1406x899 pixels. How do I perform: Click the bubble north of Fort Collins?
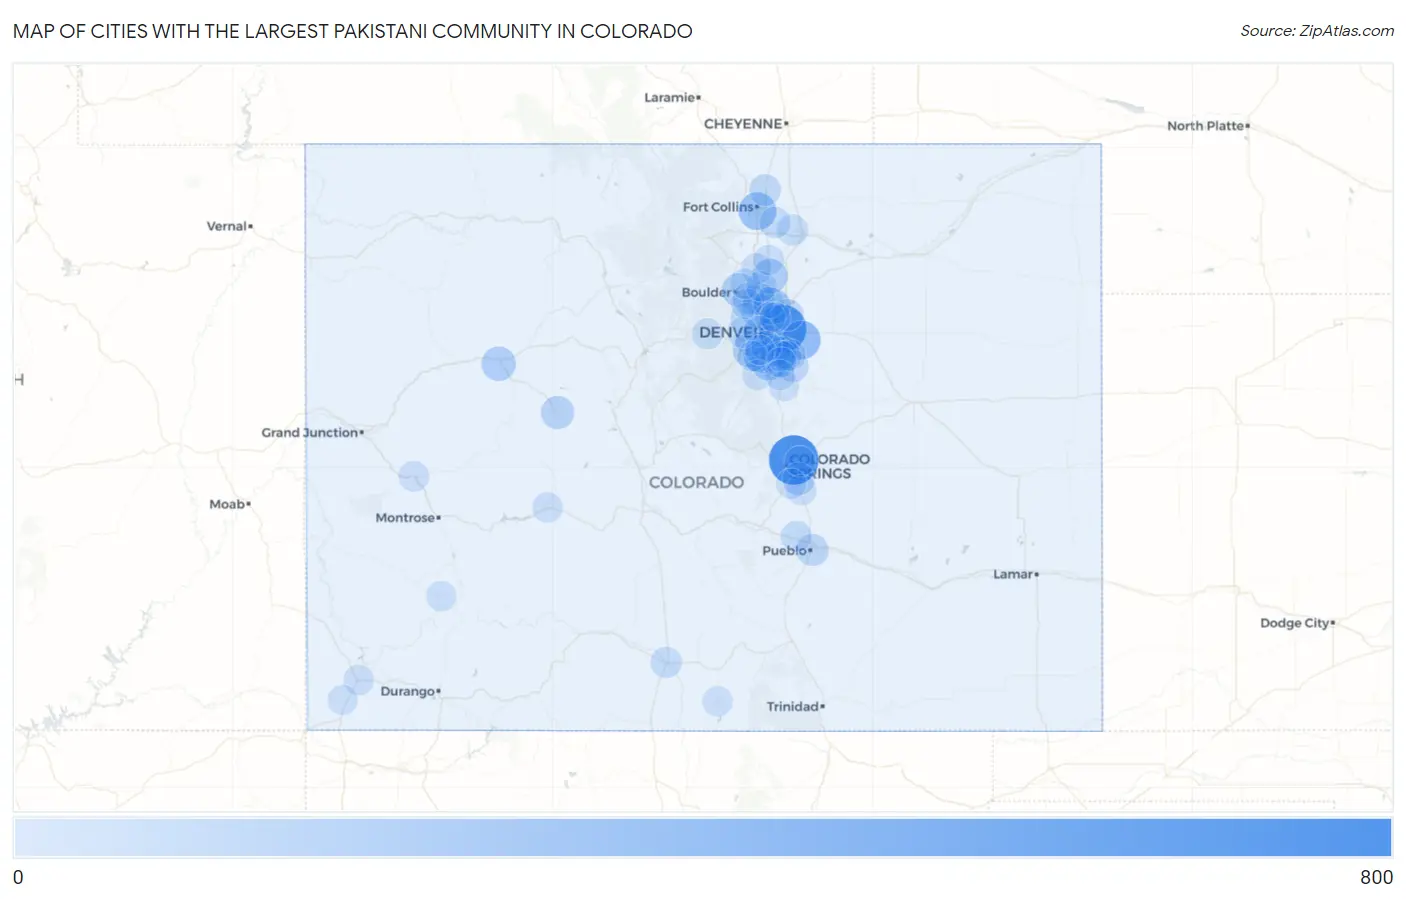764,190
